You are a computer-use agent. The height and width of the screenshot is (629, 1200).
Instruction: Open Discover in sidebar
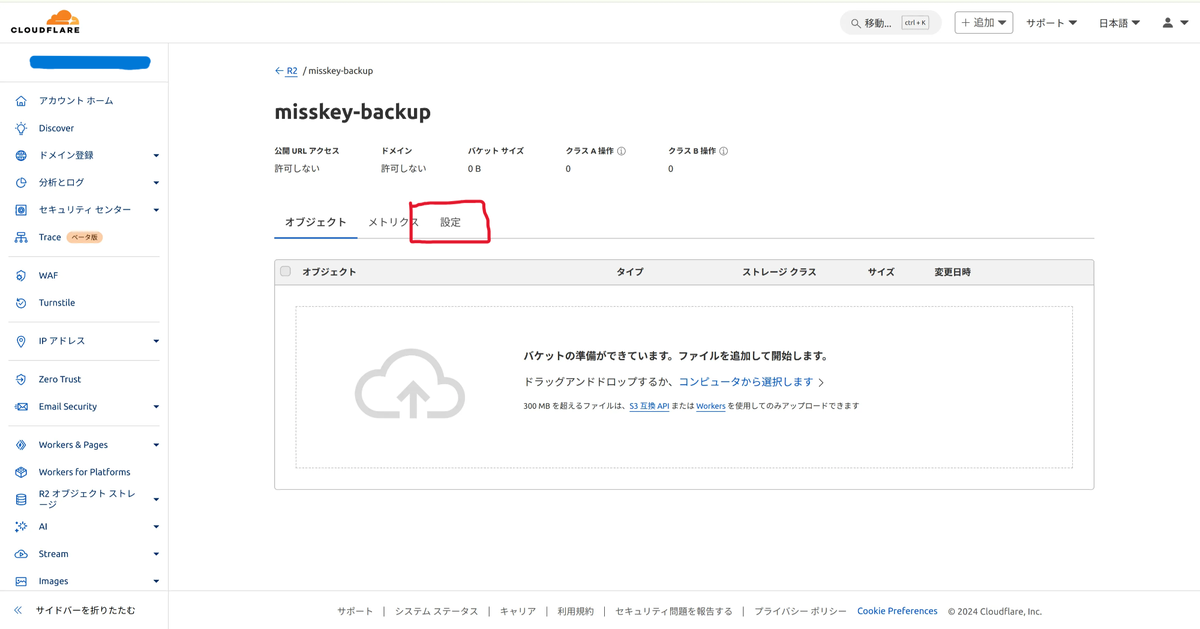pos(56,128)
